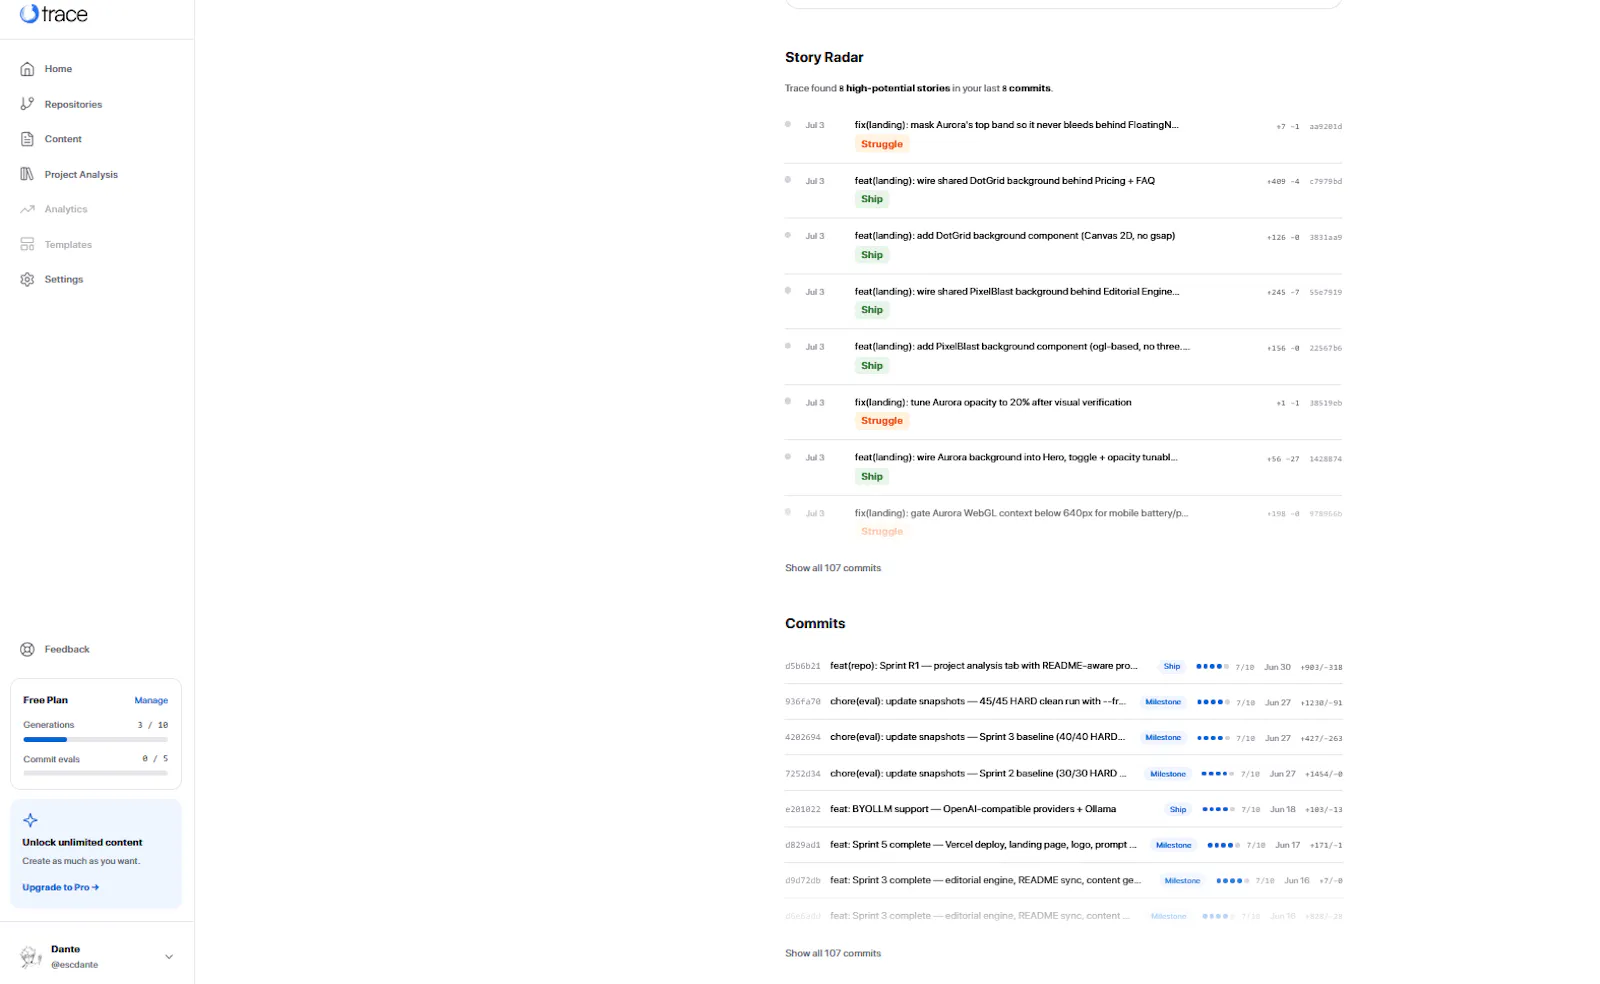
Task: Click Ship badge on commit d5b6b21
Action: [x=1172, y=666]
